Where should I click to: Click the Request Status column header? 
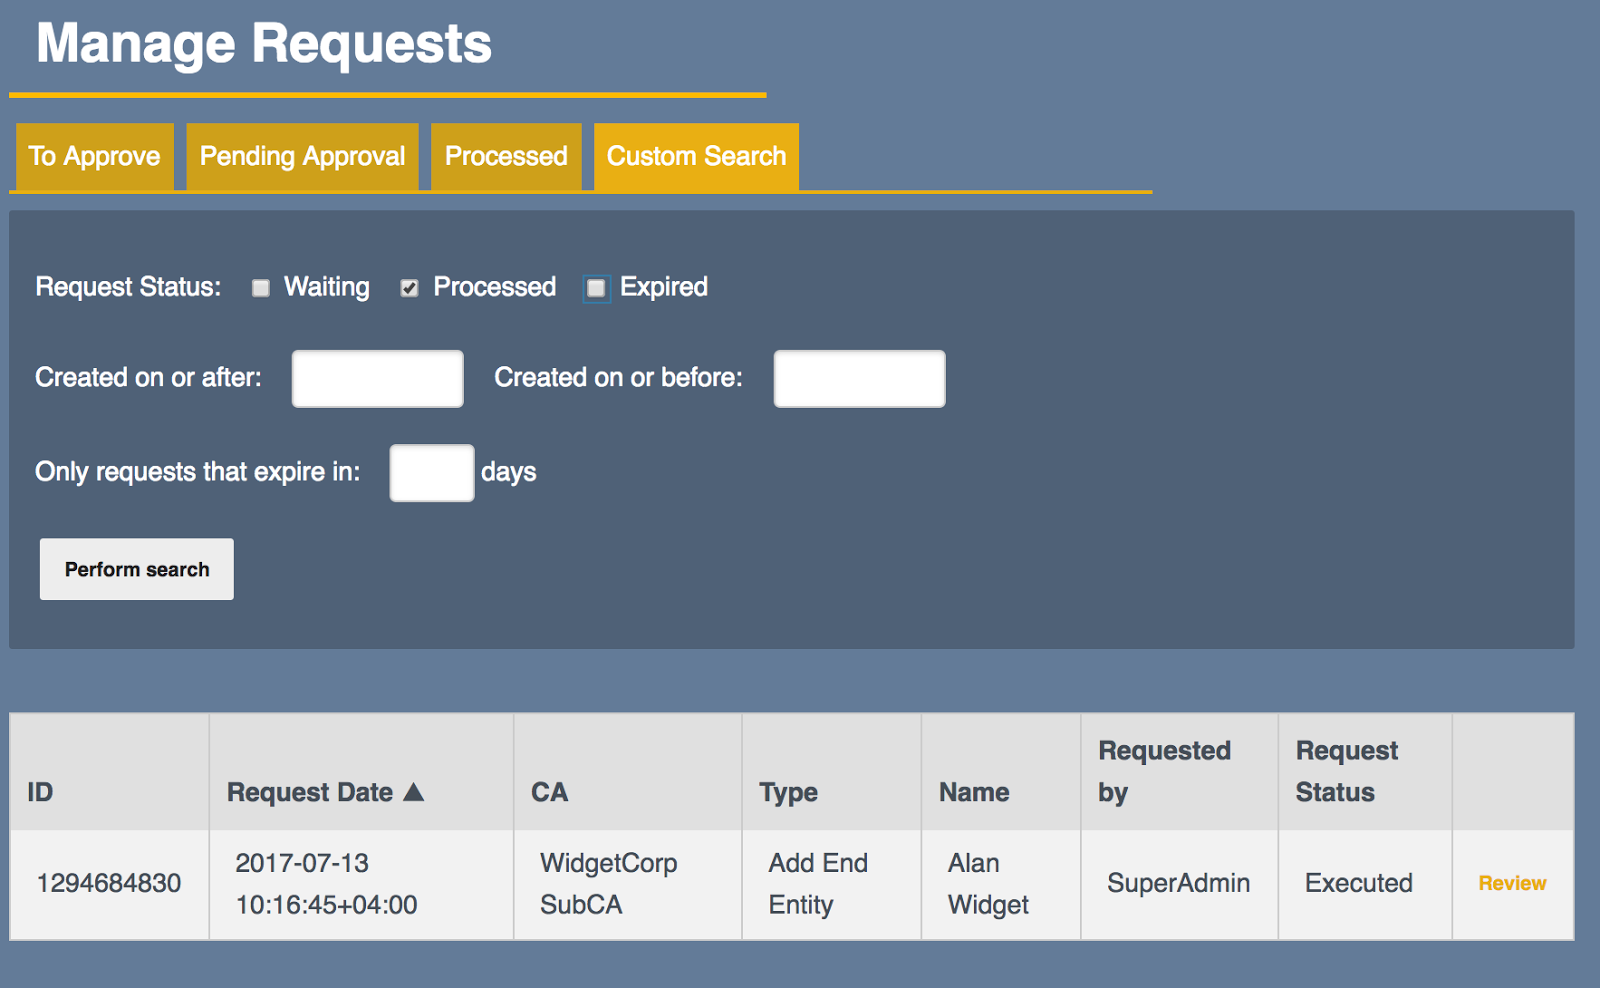tap(1346, 770)
